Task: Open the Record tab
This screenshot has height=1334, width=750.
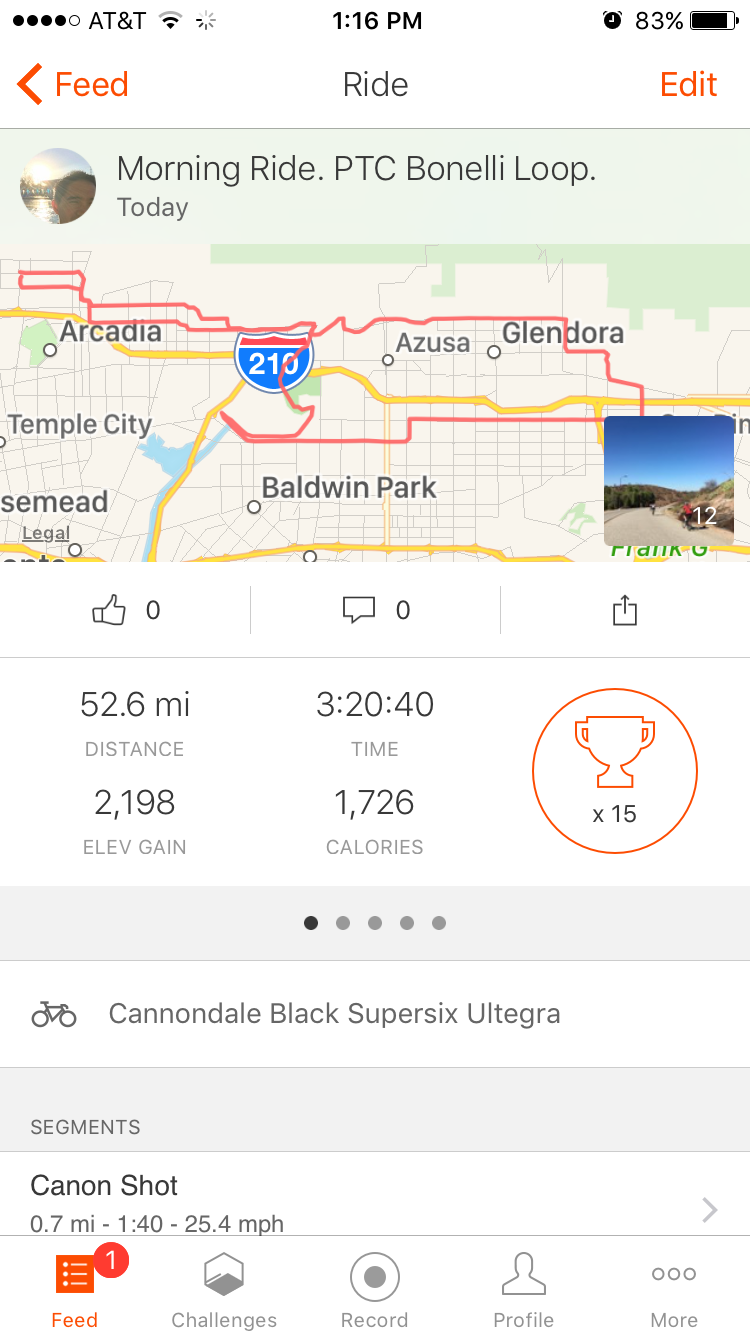Action: 375,1290
